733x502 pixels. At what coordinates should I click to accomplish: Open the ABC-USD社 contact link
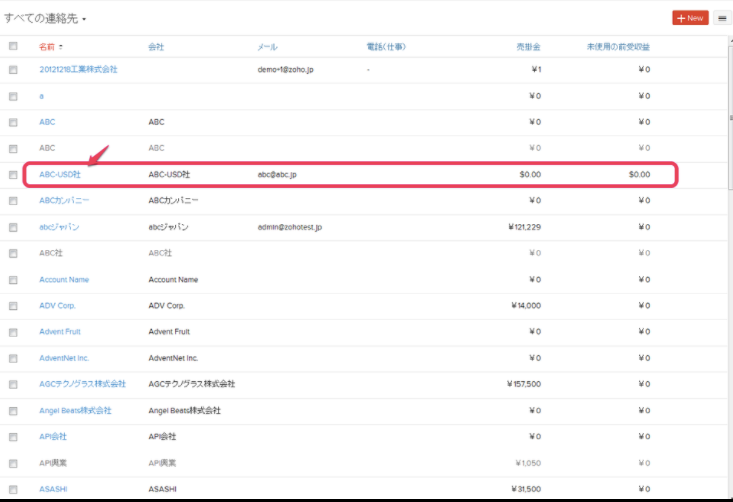(x=59, y=174)
